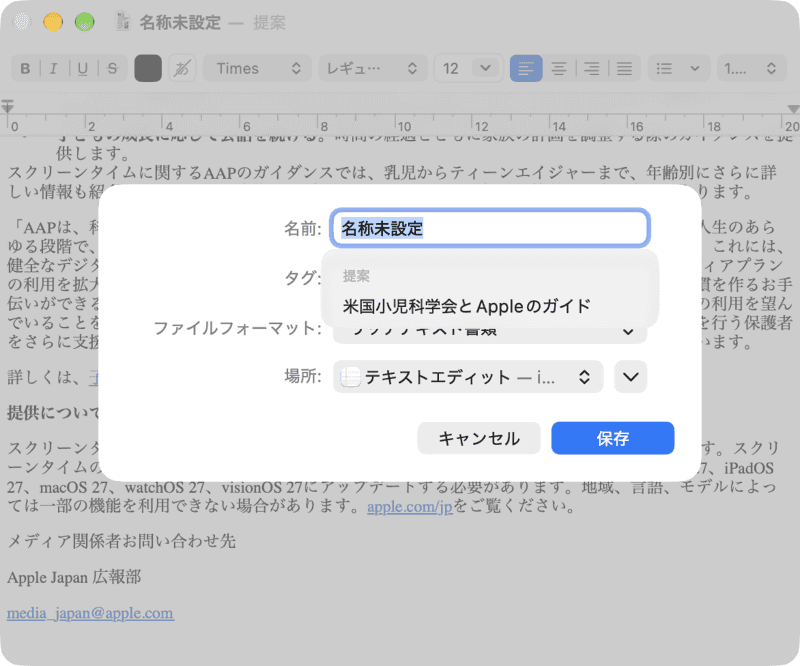Click the green zoom window button
This screenshot has height=666, width=800.
85,22
